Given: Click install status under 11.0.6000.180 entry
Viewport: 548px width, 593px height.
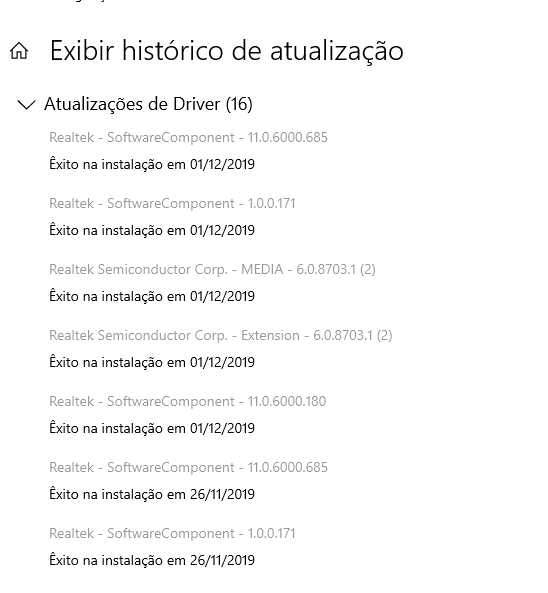Looking at the screenshot, I should (x=152, y=428).
